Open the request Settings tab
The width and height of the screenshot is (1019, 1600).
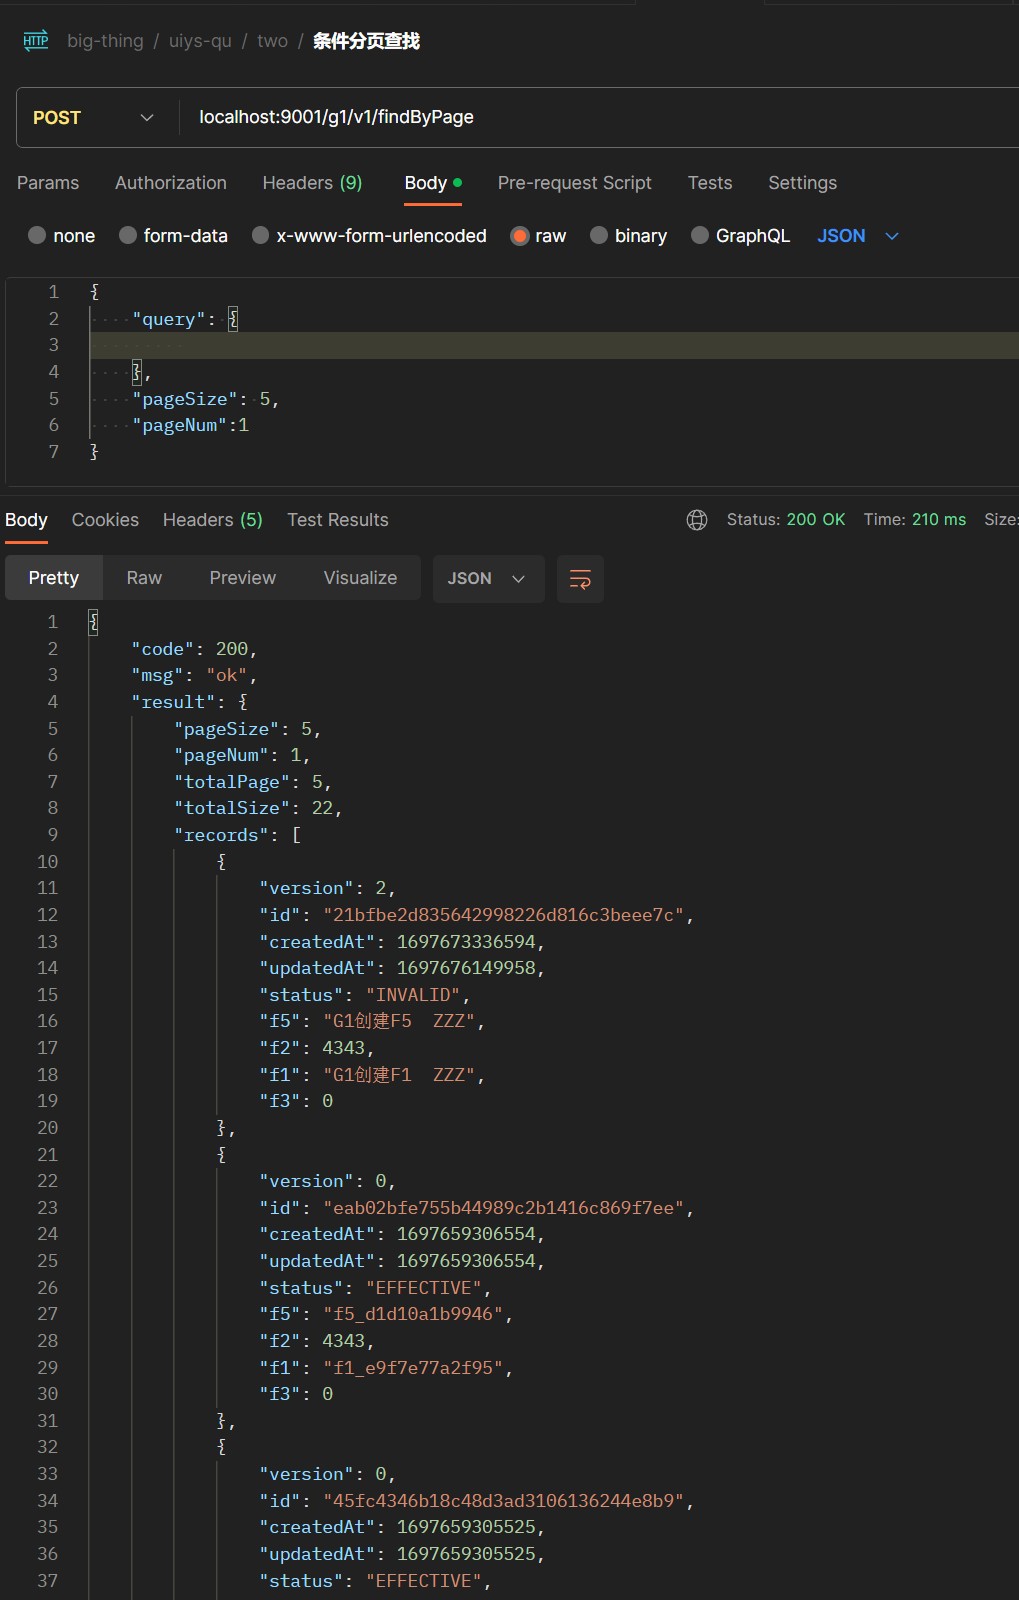(x=802, y=183)
